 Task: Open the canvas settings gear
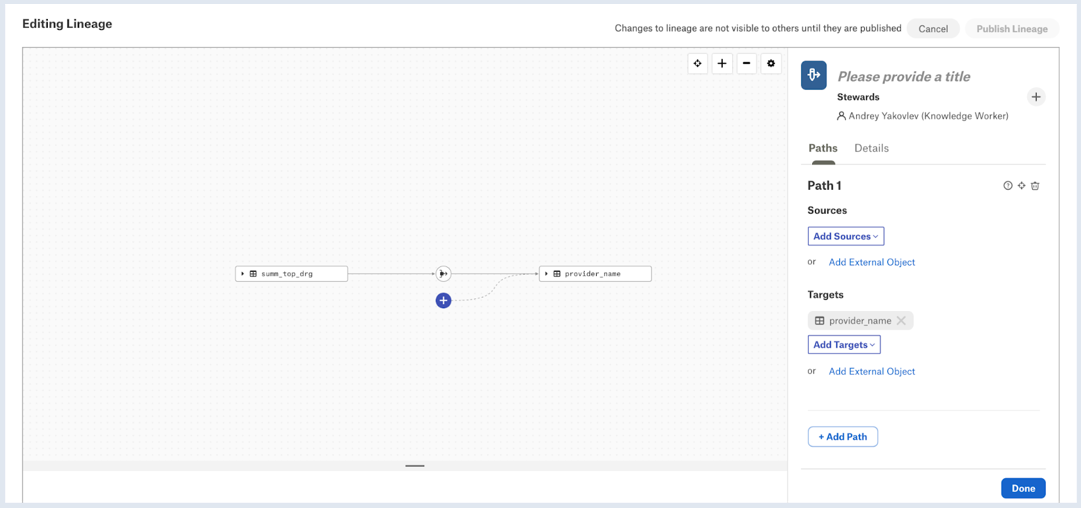(x=771, y=63)
